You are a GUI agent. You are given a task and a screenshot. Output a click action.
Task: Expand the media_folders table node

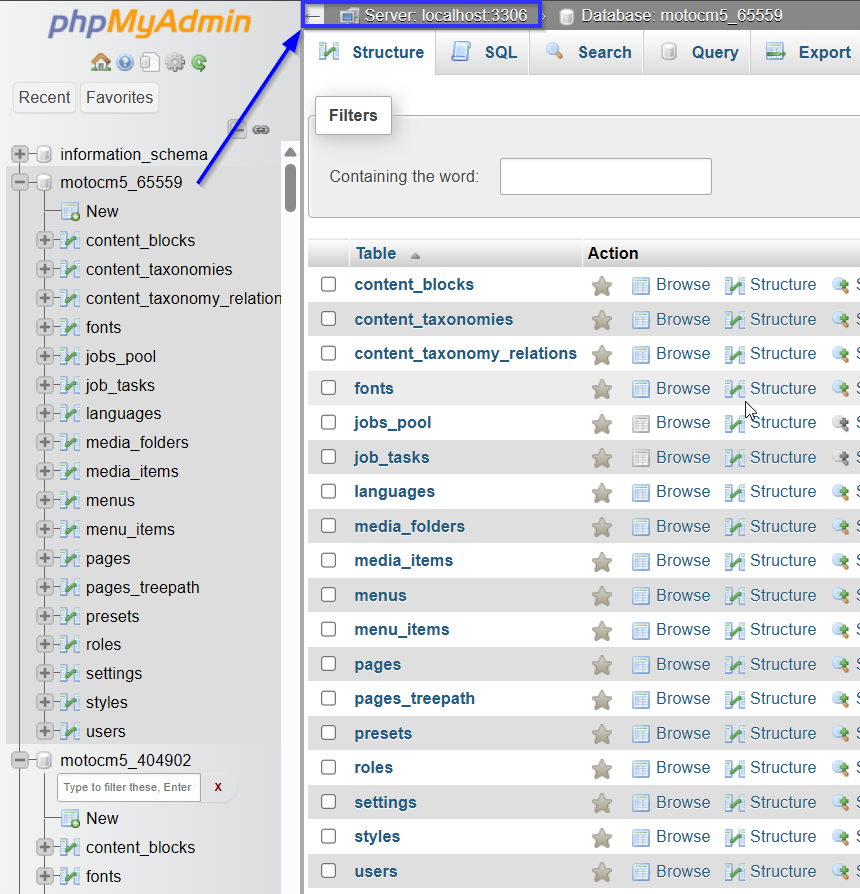point(44,442)
